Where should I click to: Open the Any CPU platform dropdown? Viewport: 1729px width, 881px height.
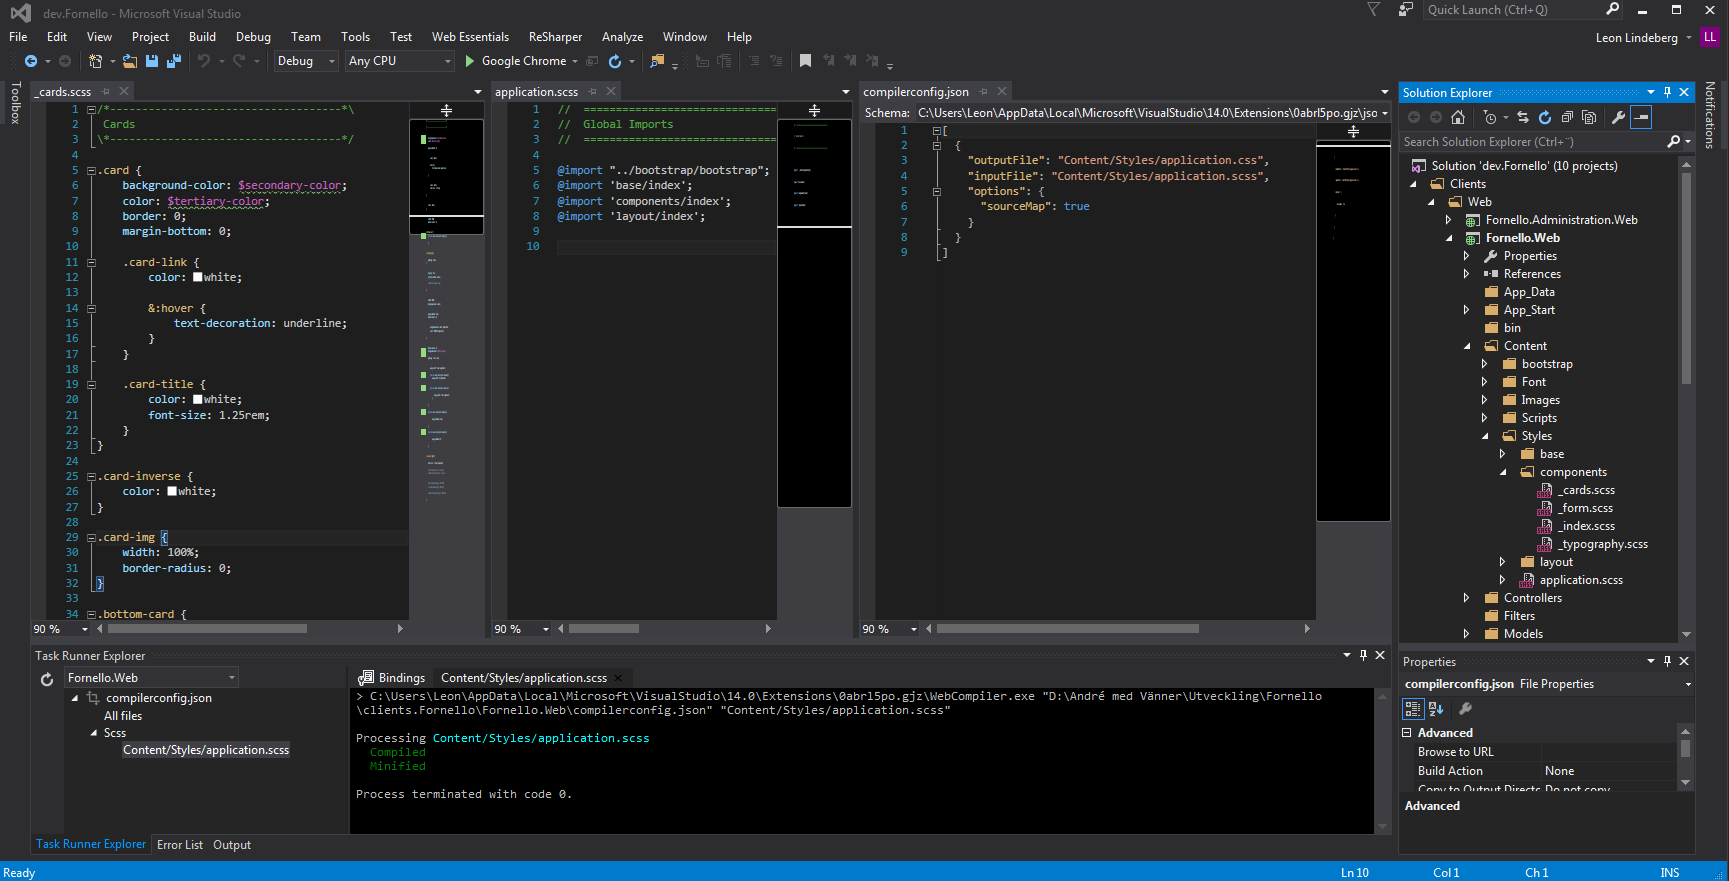click(x=399, y=61)
